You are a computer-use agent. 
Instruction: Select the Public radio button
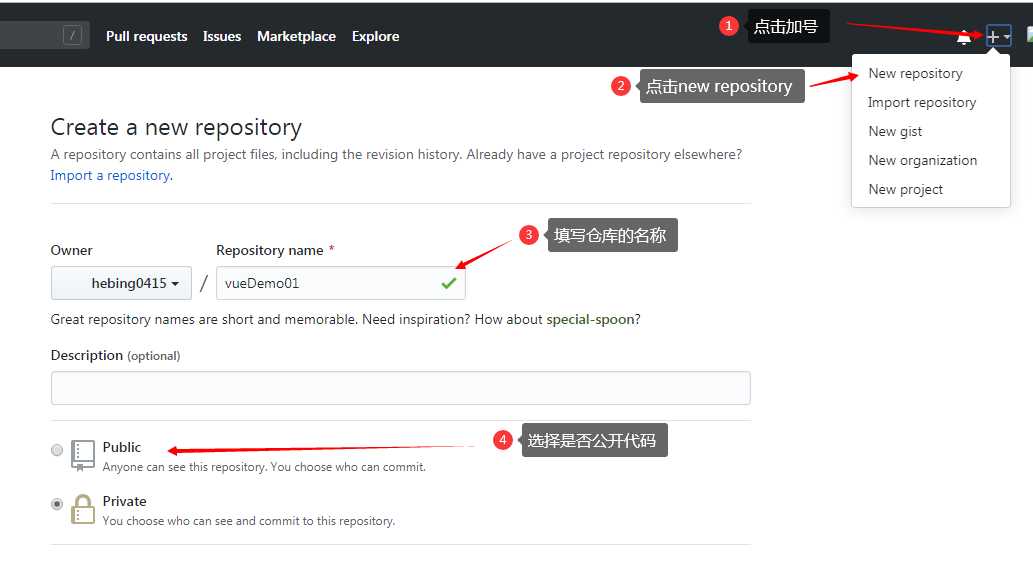[x=57, y=450]
